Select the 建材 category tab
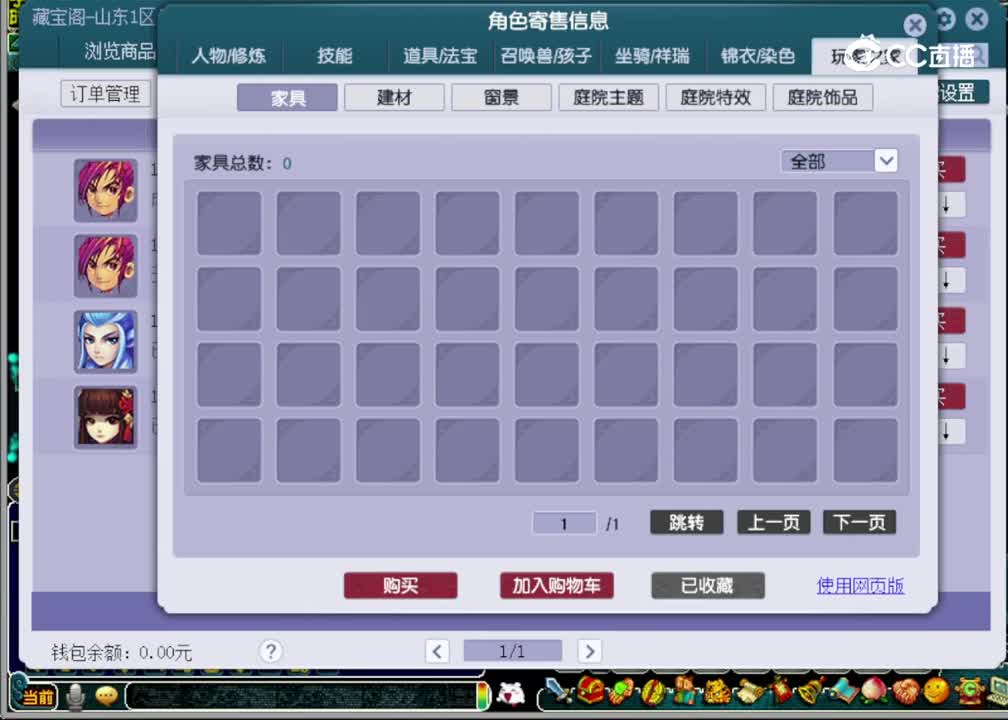The image size is (1008, 720). 394,97
